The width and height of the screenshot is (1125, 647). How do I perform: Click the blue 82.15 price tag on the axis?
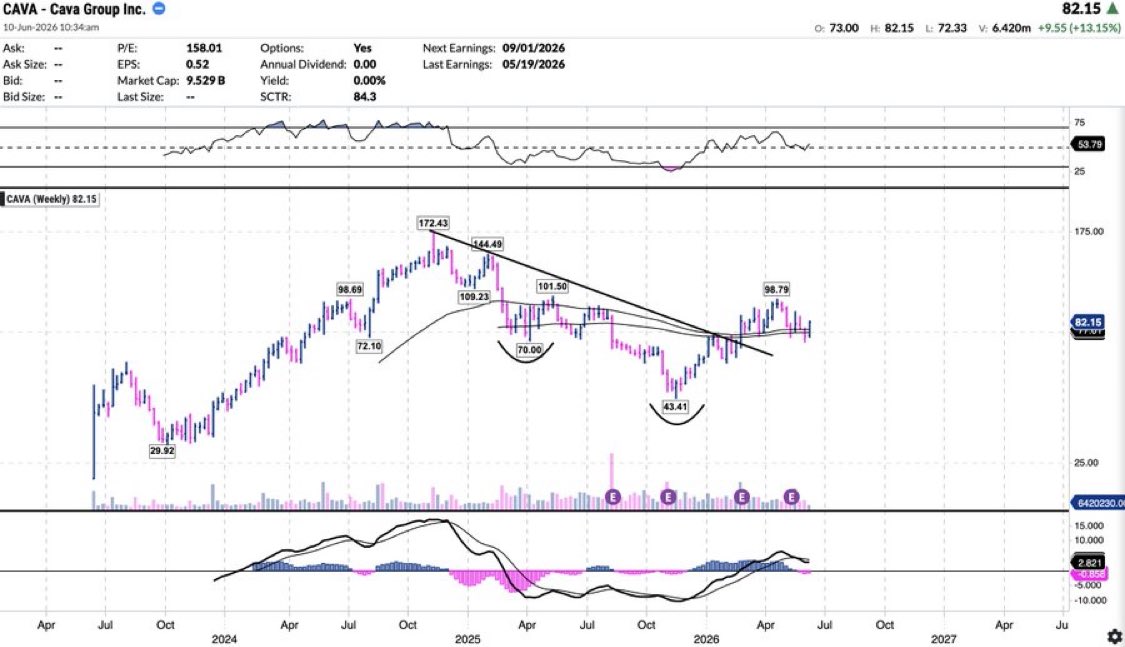[1088, 322]
